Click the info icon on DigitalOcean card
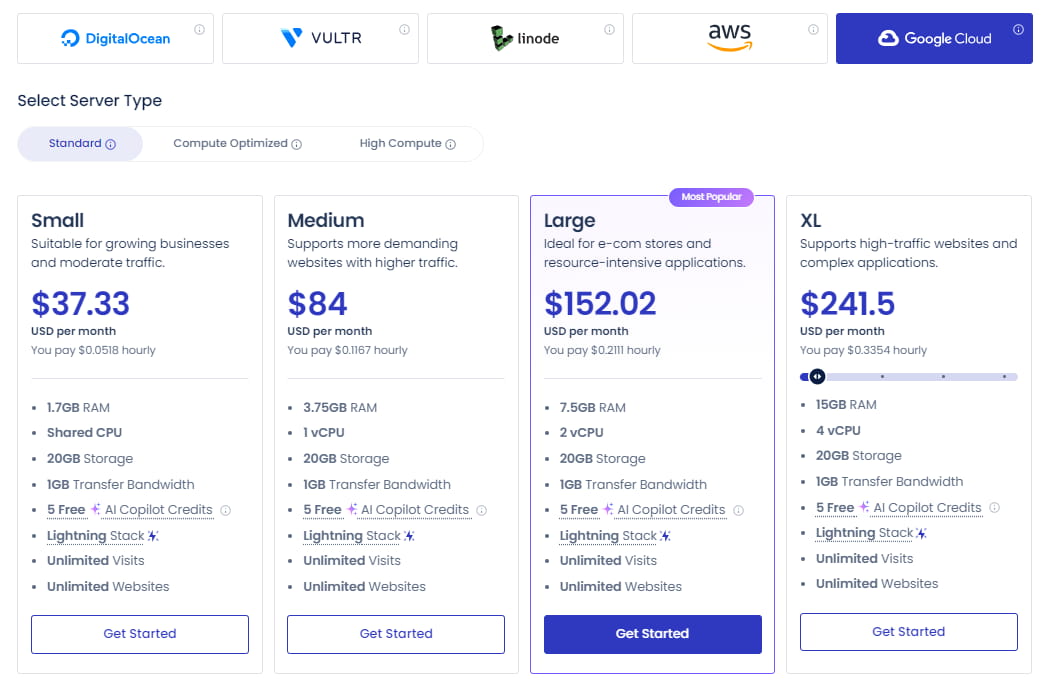This screenshot has width=1049, height=680. point(199,30)
